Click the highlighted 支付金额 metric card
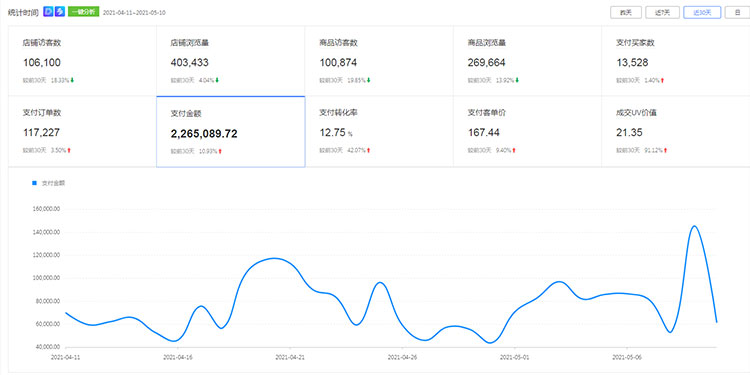Image resolution: width=750 pixels, height=375 pixels. [231, 132]
